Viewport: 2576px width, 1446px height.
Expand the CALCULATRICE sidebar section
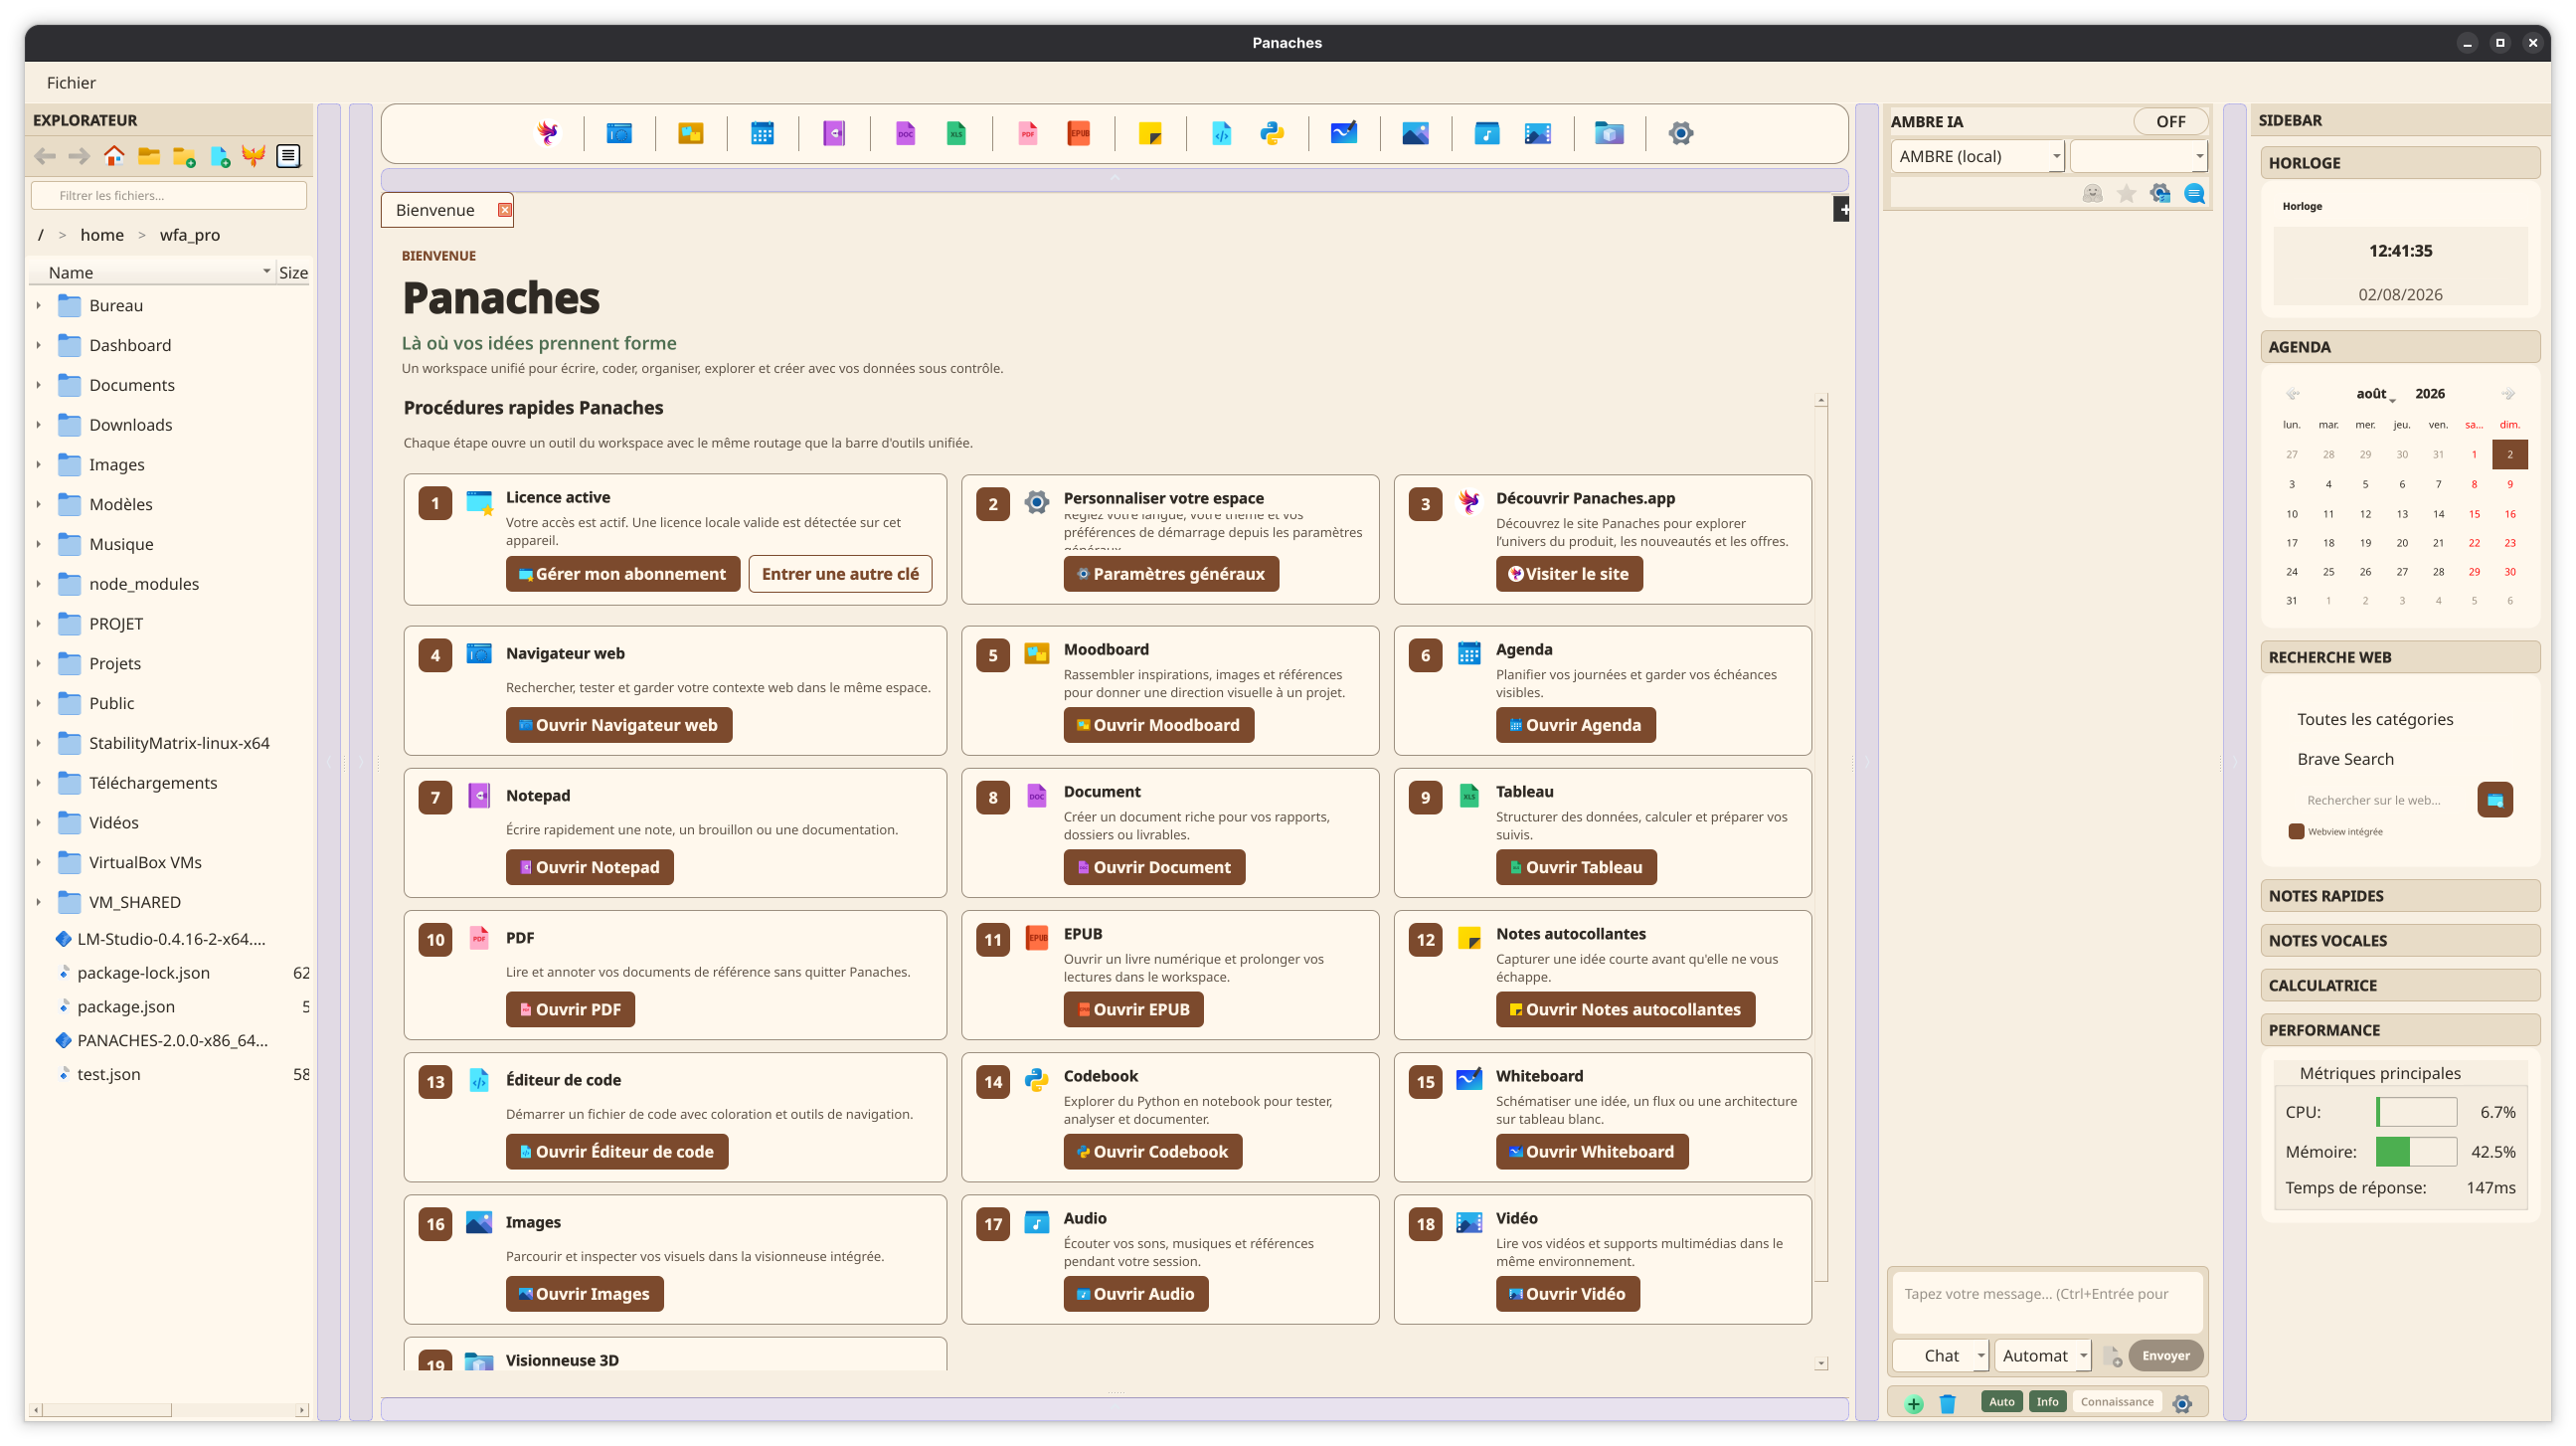point(2400,985)
